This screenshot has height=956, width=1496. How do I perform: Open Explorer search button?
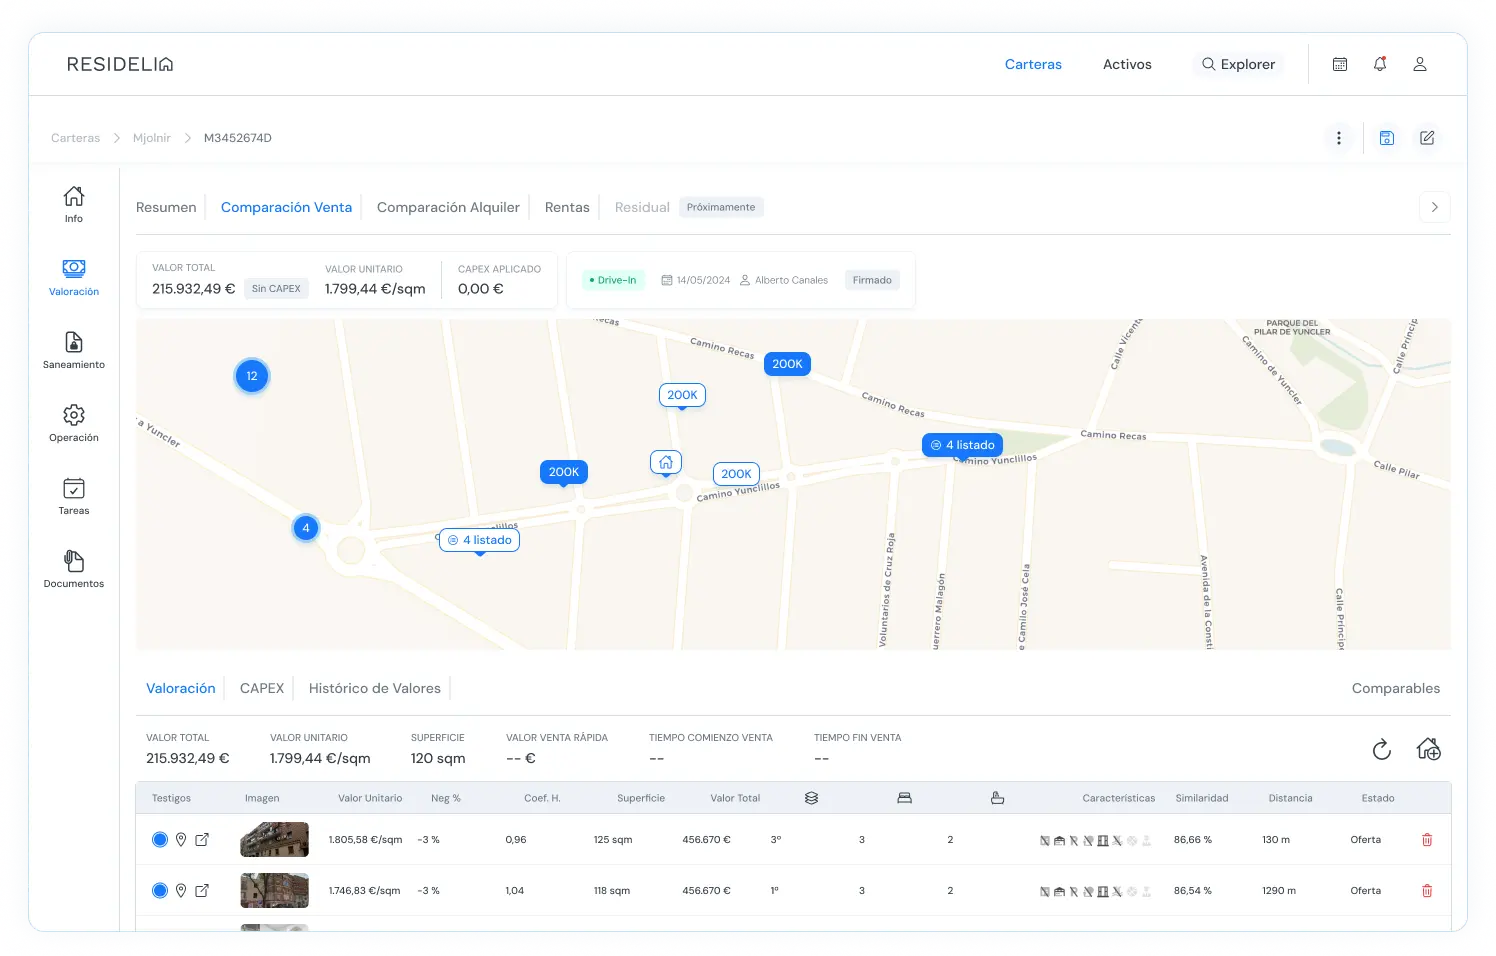(x=1238, y=64)
